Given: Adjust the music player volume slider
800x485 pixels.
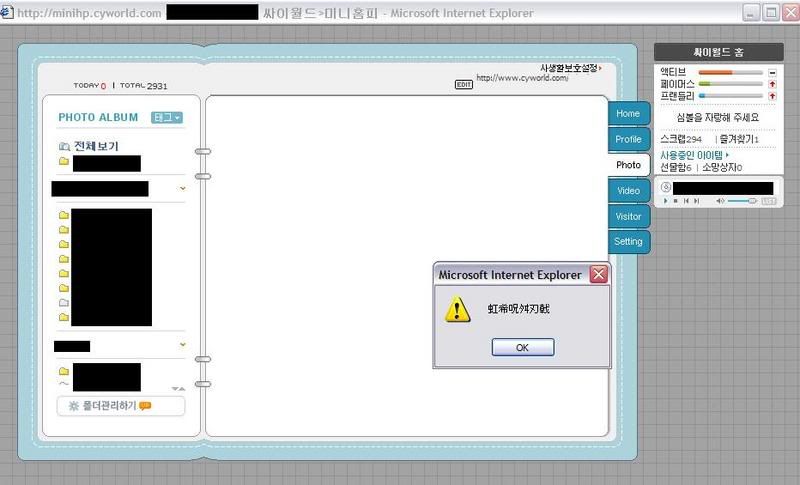Looking at the screenshot, I should click(x=742, y=201).
